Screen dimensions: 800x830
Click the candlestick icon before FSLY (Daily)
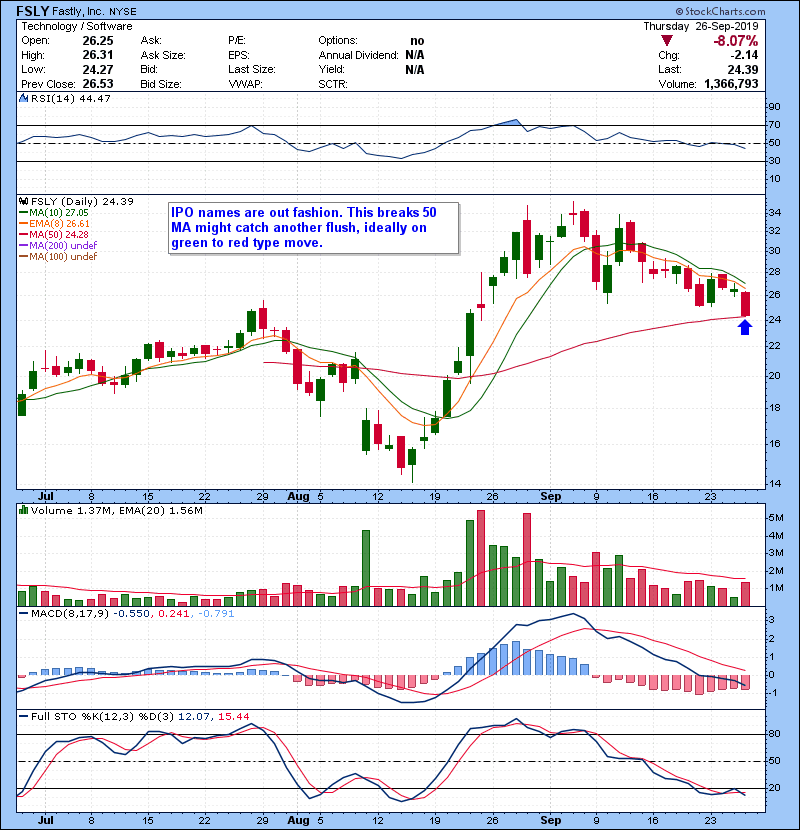click(23, 201)
